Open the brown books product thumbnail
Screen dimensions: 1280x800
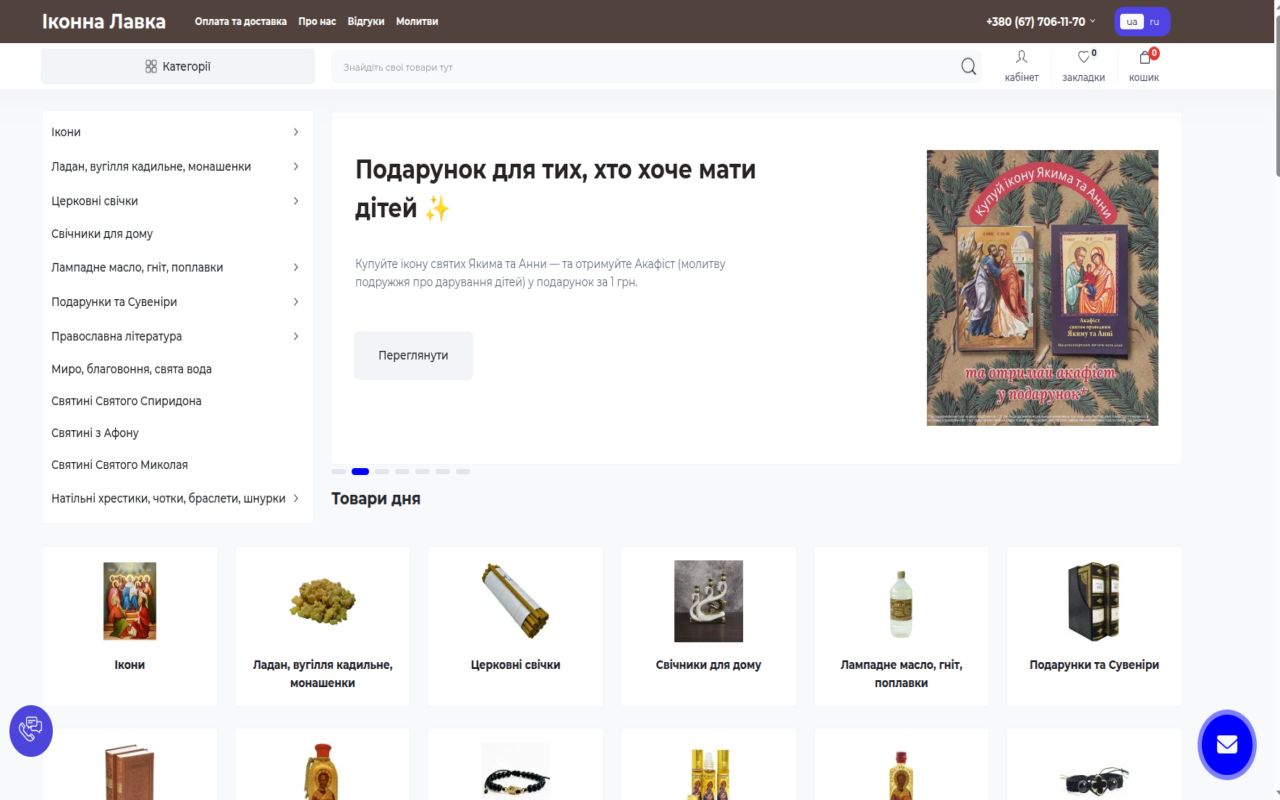tap(130, 772)
